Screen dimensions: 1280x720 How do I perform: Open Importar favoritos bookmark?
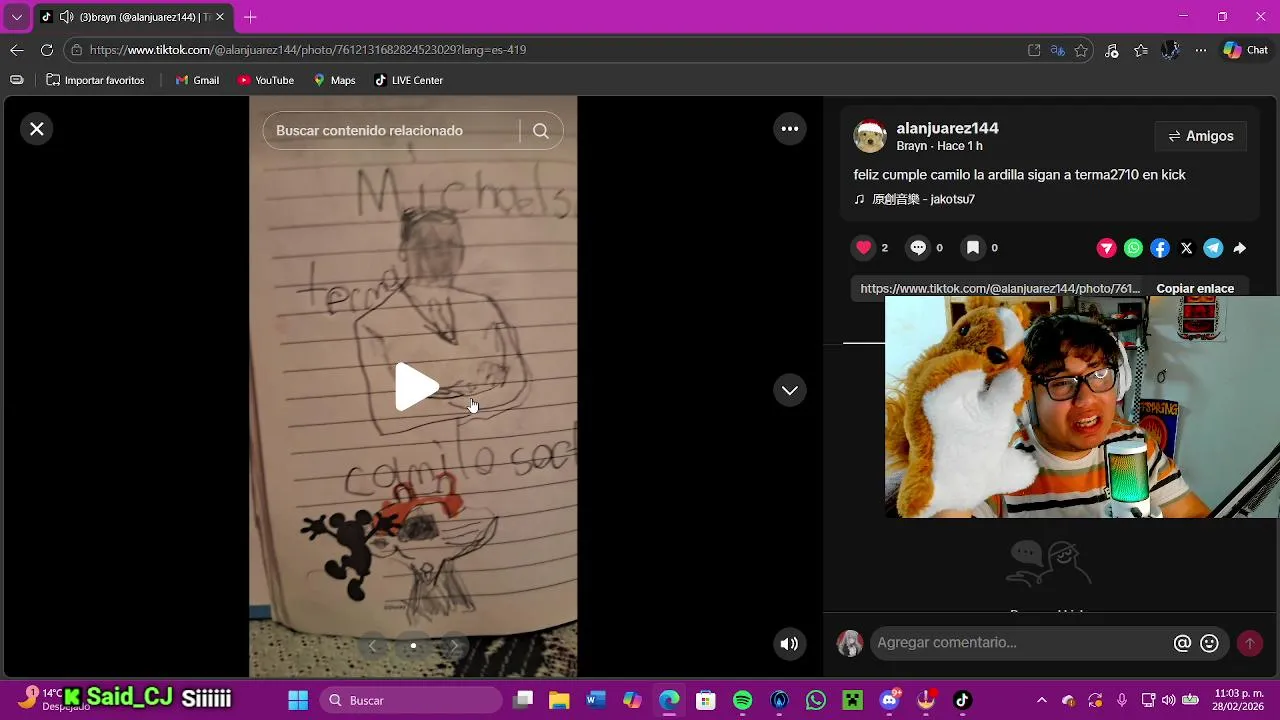tap(95, 80)
